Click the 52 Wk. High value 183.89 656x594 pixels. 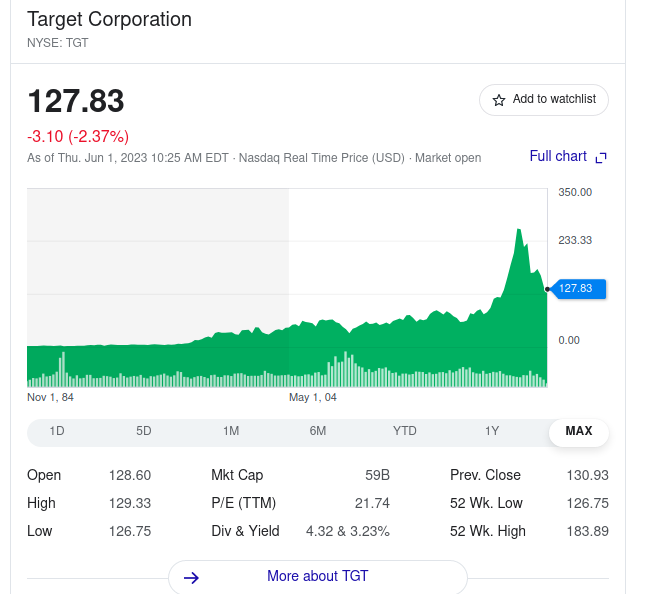tap(587, 531)
